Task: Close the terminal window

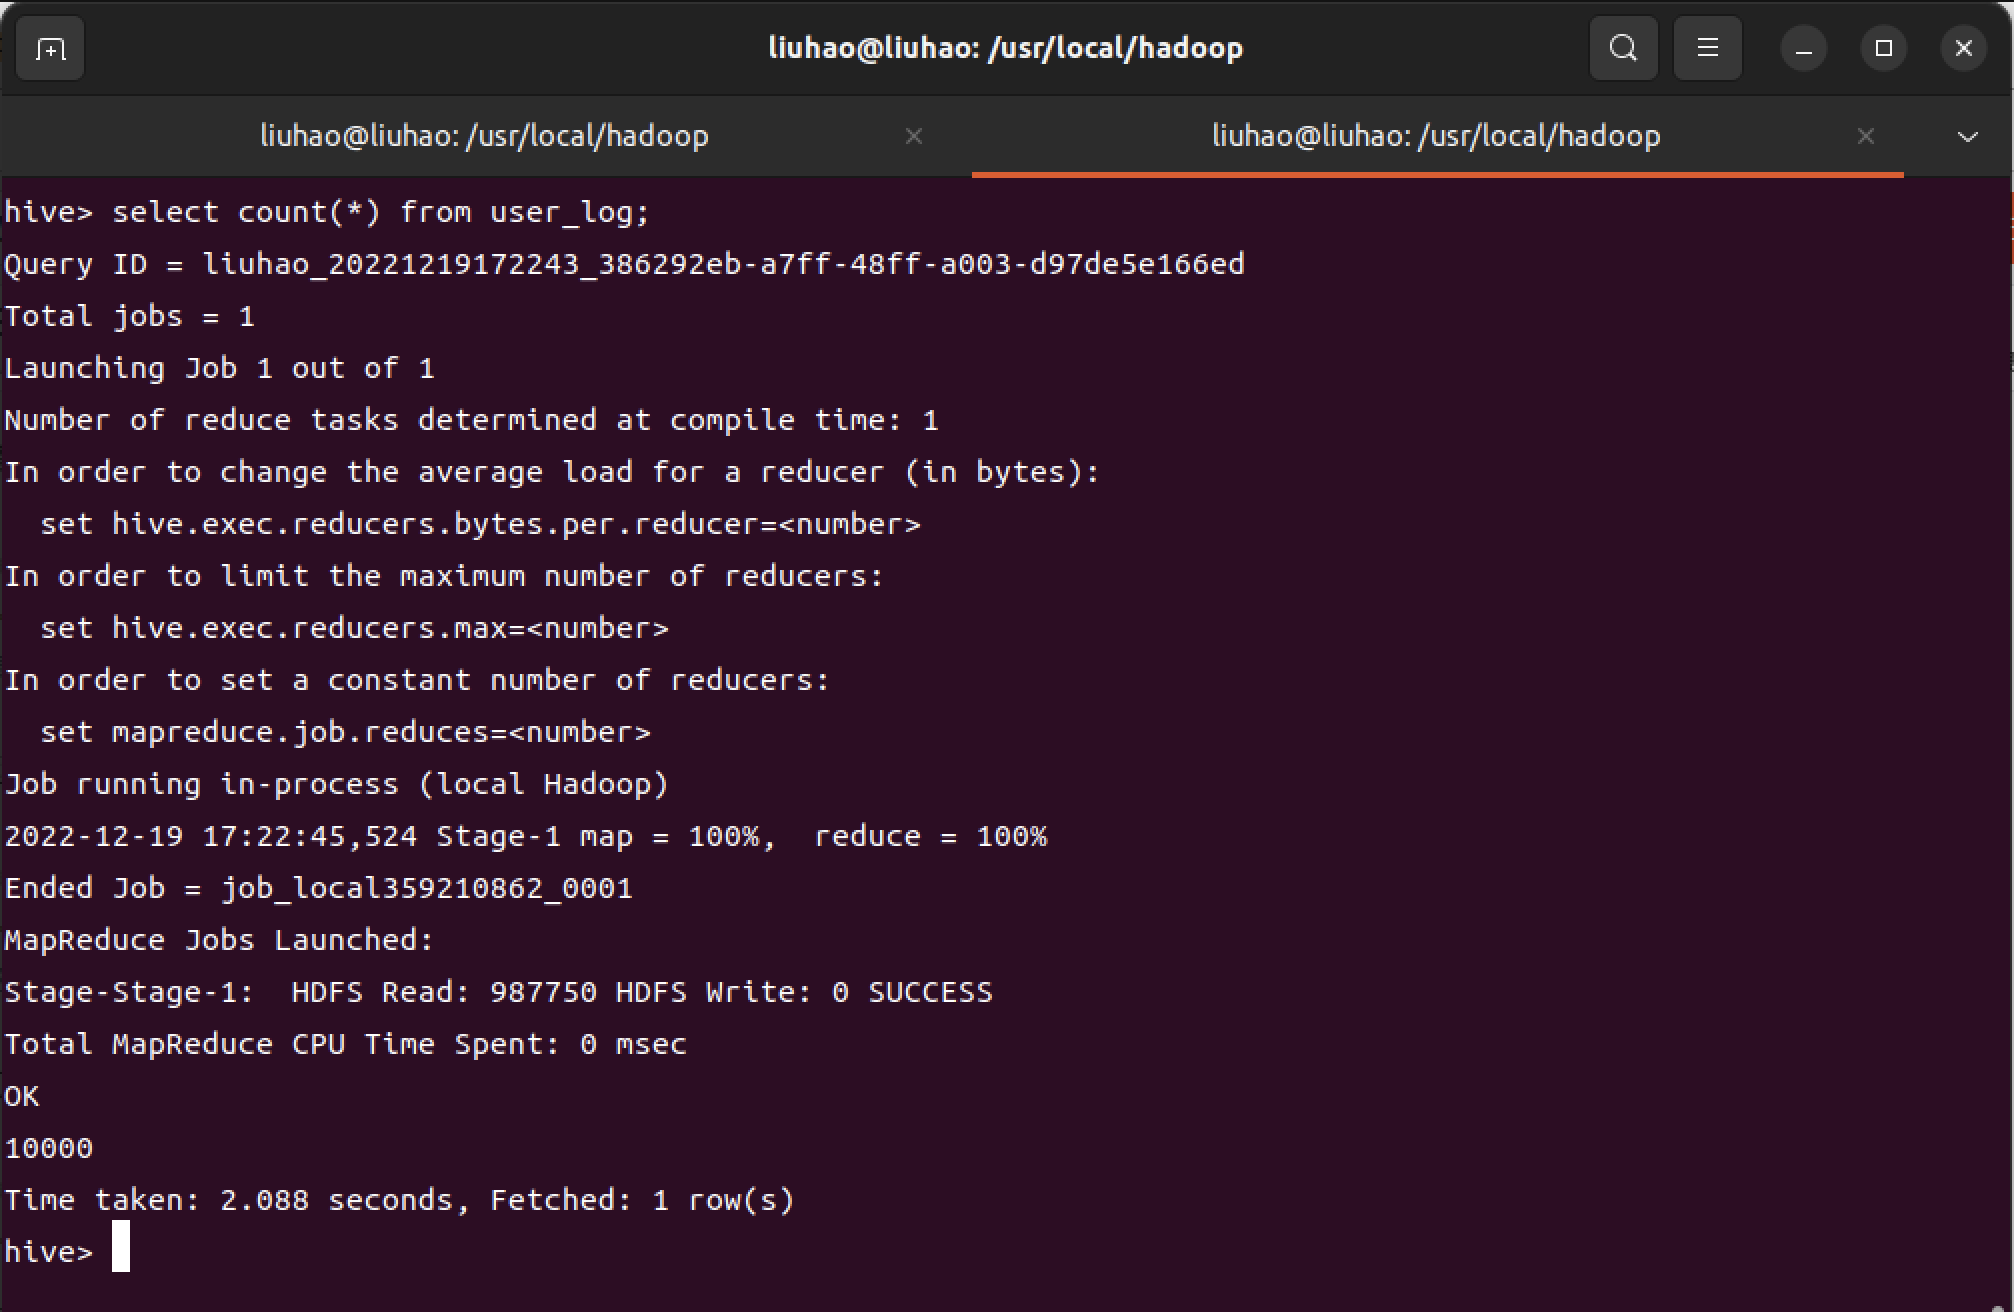Action: 1964,48
